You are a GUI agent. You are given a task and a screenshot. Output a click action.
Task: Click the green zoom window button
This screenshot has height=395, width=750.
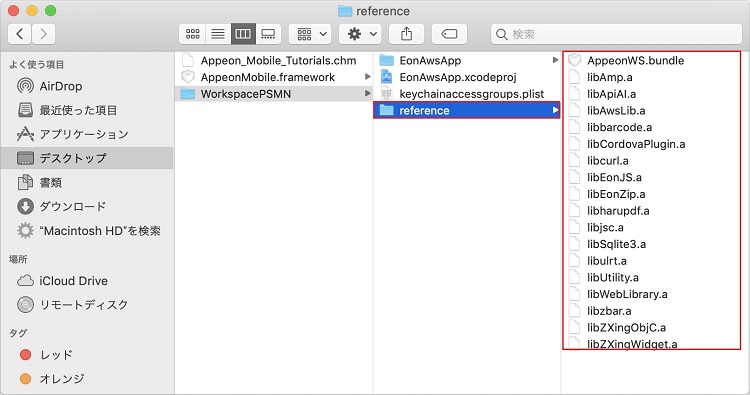[50, 11]
